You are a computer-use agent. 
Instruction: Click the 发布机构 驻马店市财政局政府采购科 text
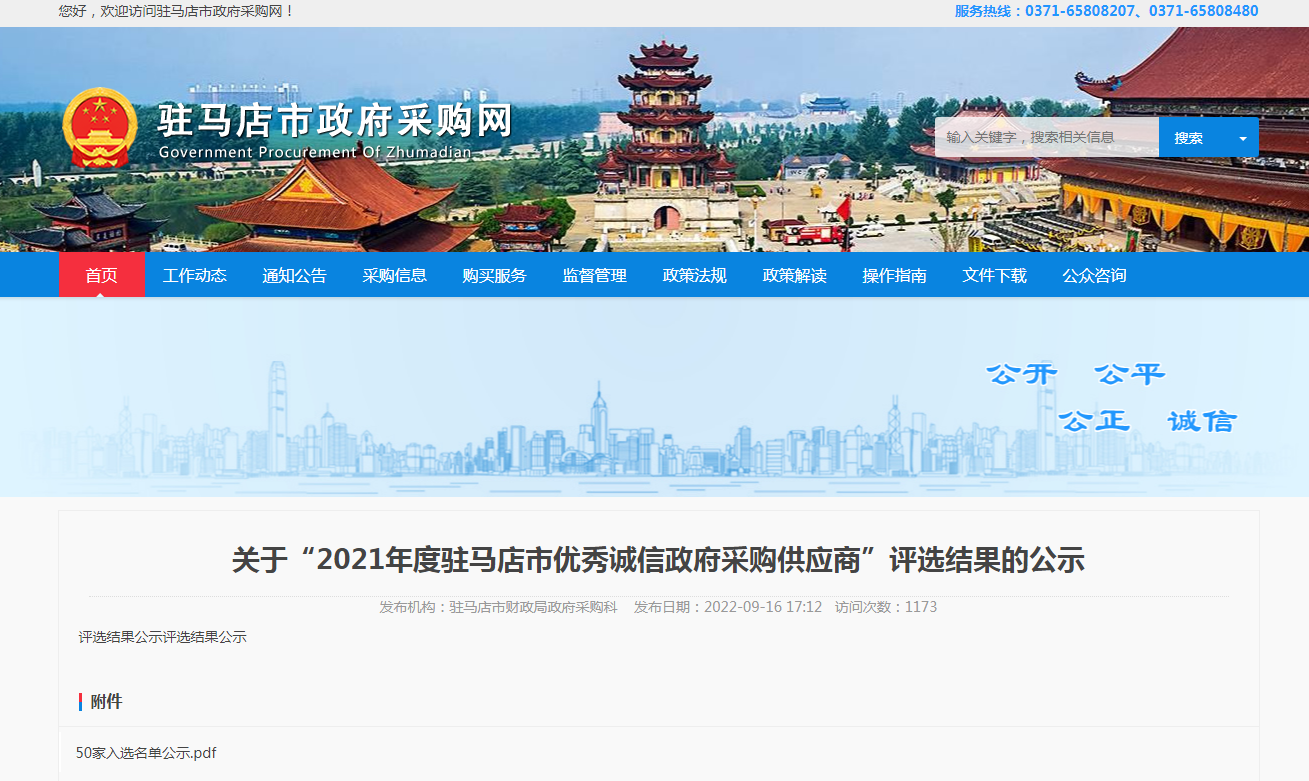499,607
